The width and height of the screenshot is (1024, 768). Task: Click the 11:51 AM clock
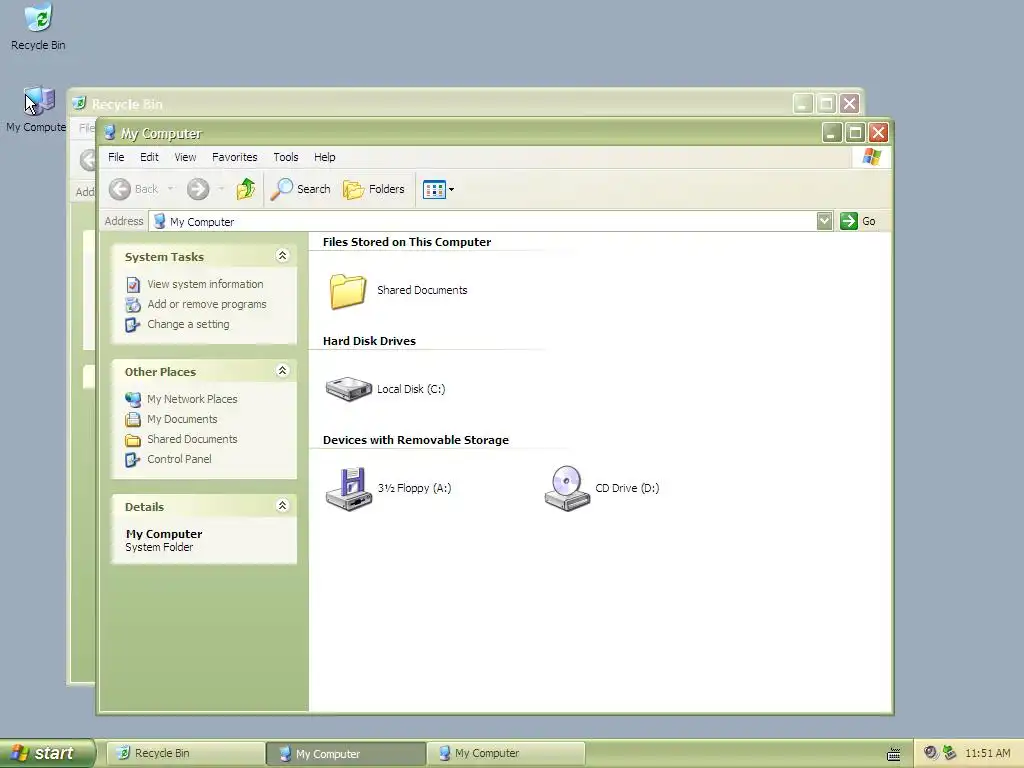tap(987, 753)
